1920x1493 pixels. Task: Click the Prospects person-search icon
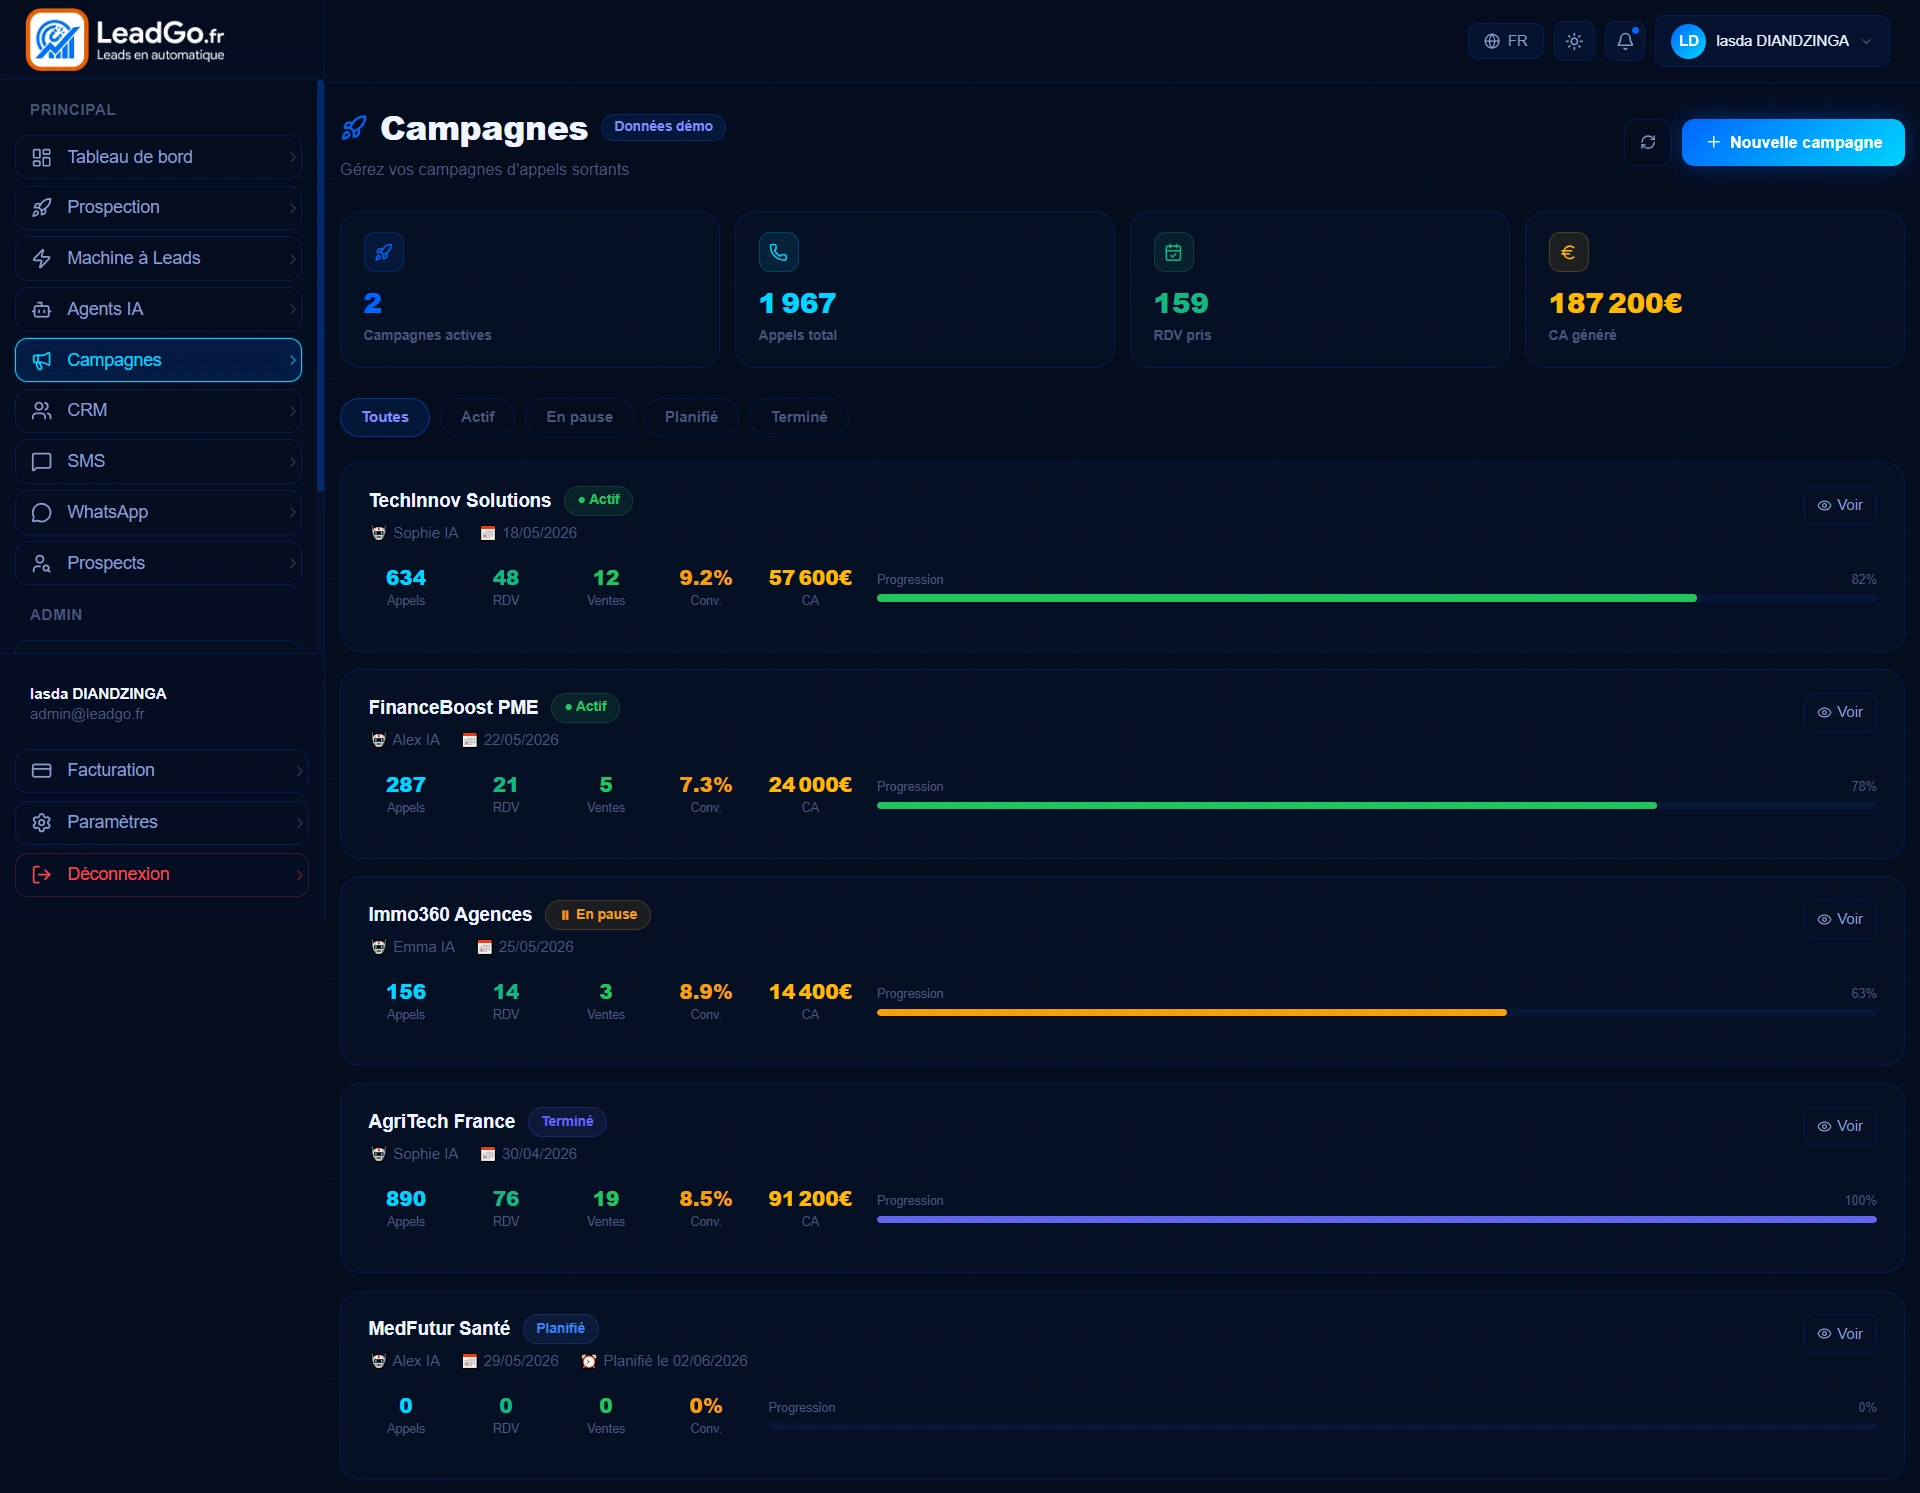coord(42,564)
